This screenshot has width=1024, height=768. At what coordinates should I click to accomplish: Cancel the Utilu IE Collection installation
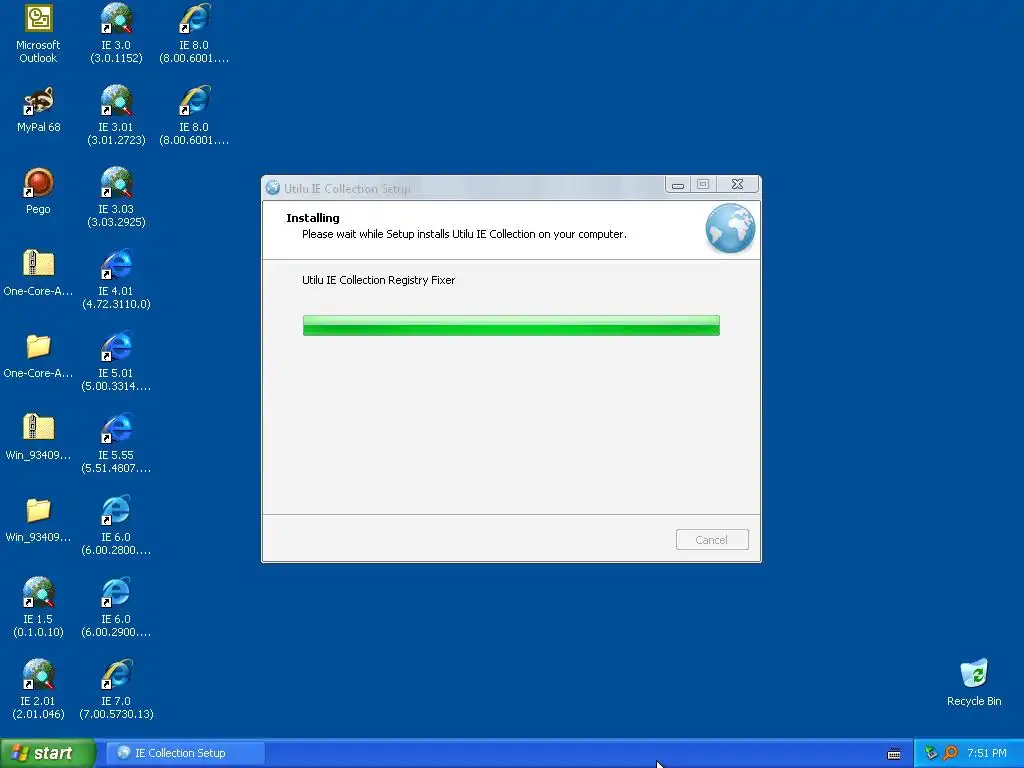[712, 539]
